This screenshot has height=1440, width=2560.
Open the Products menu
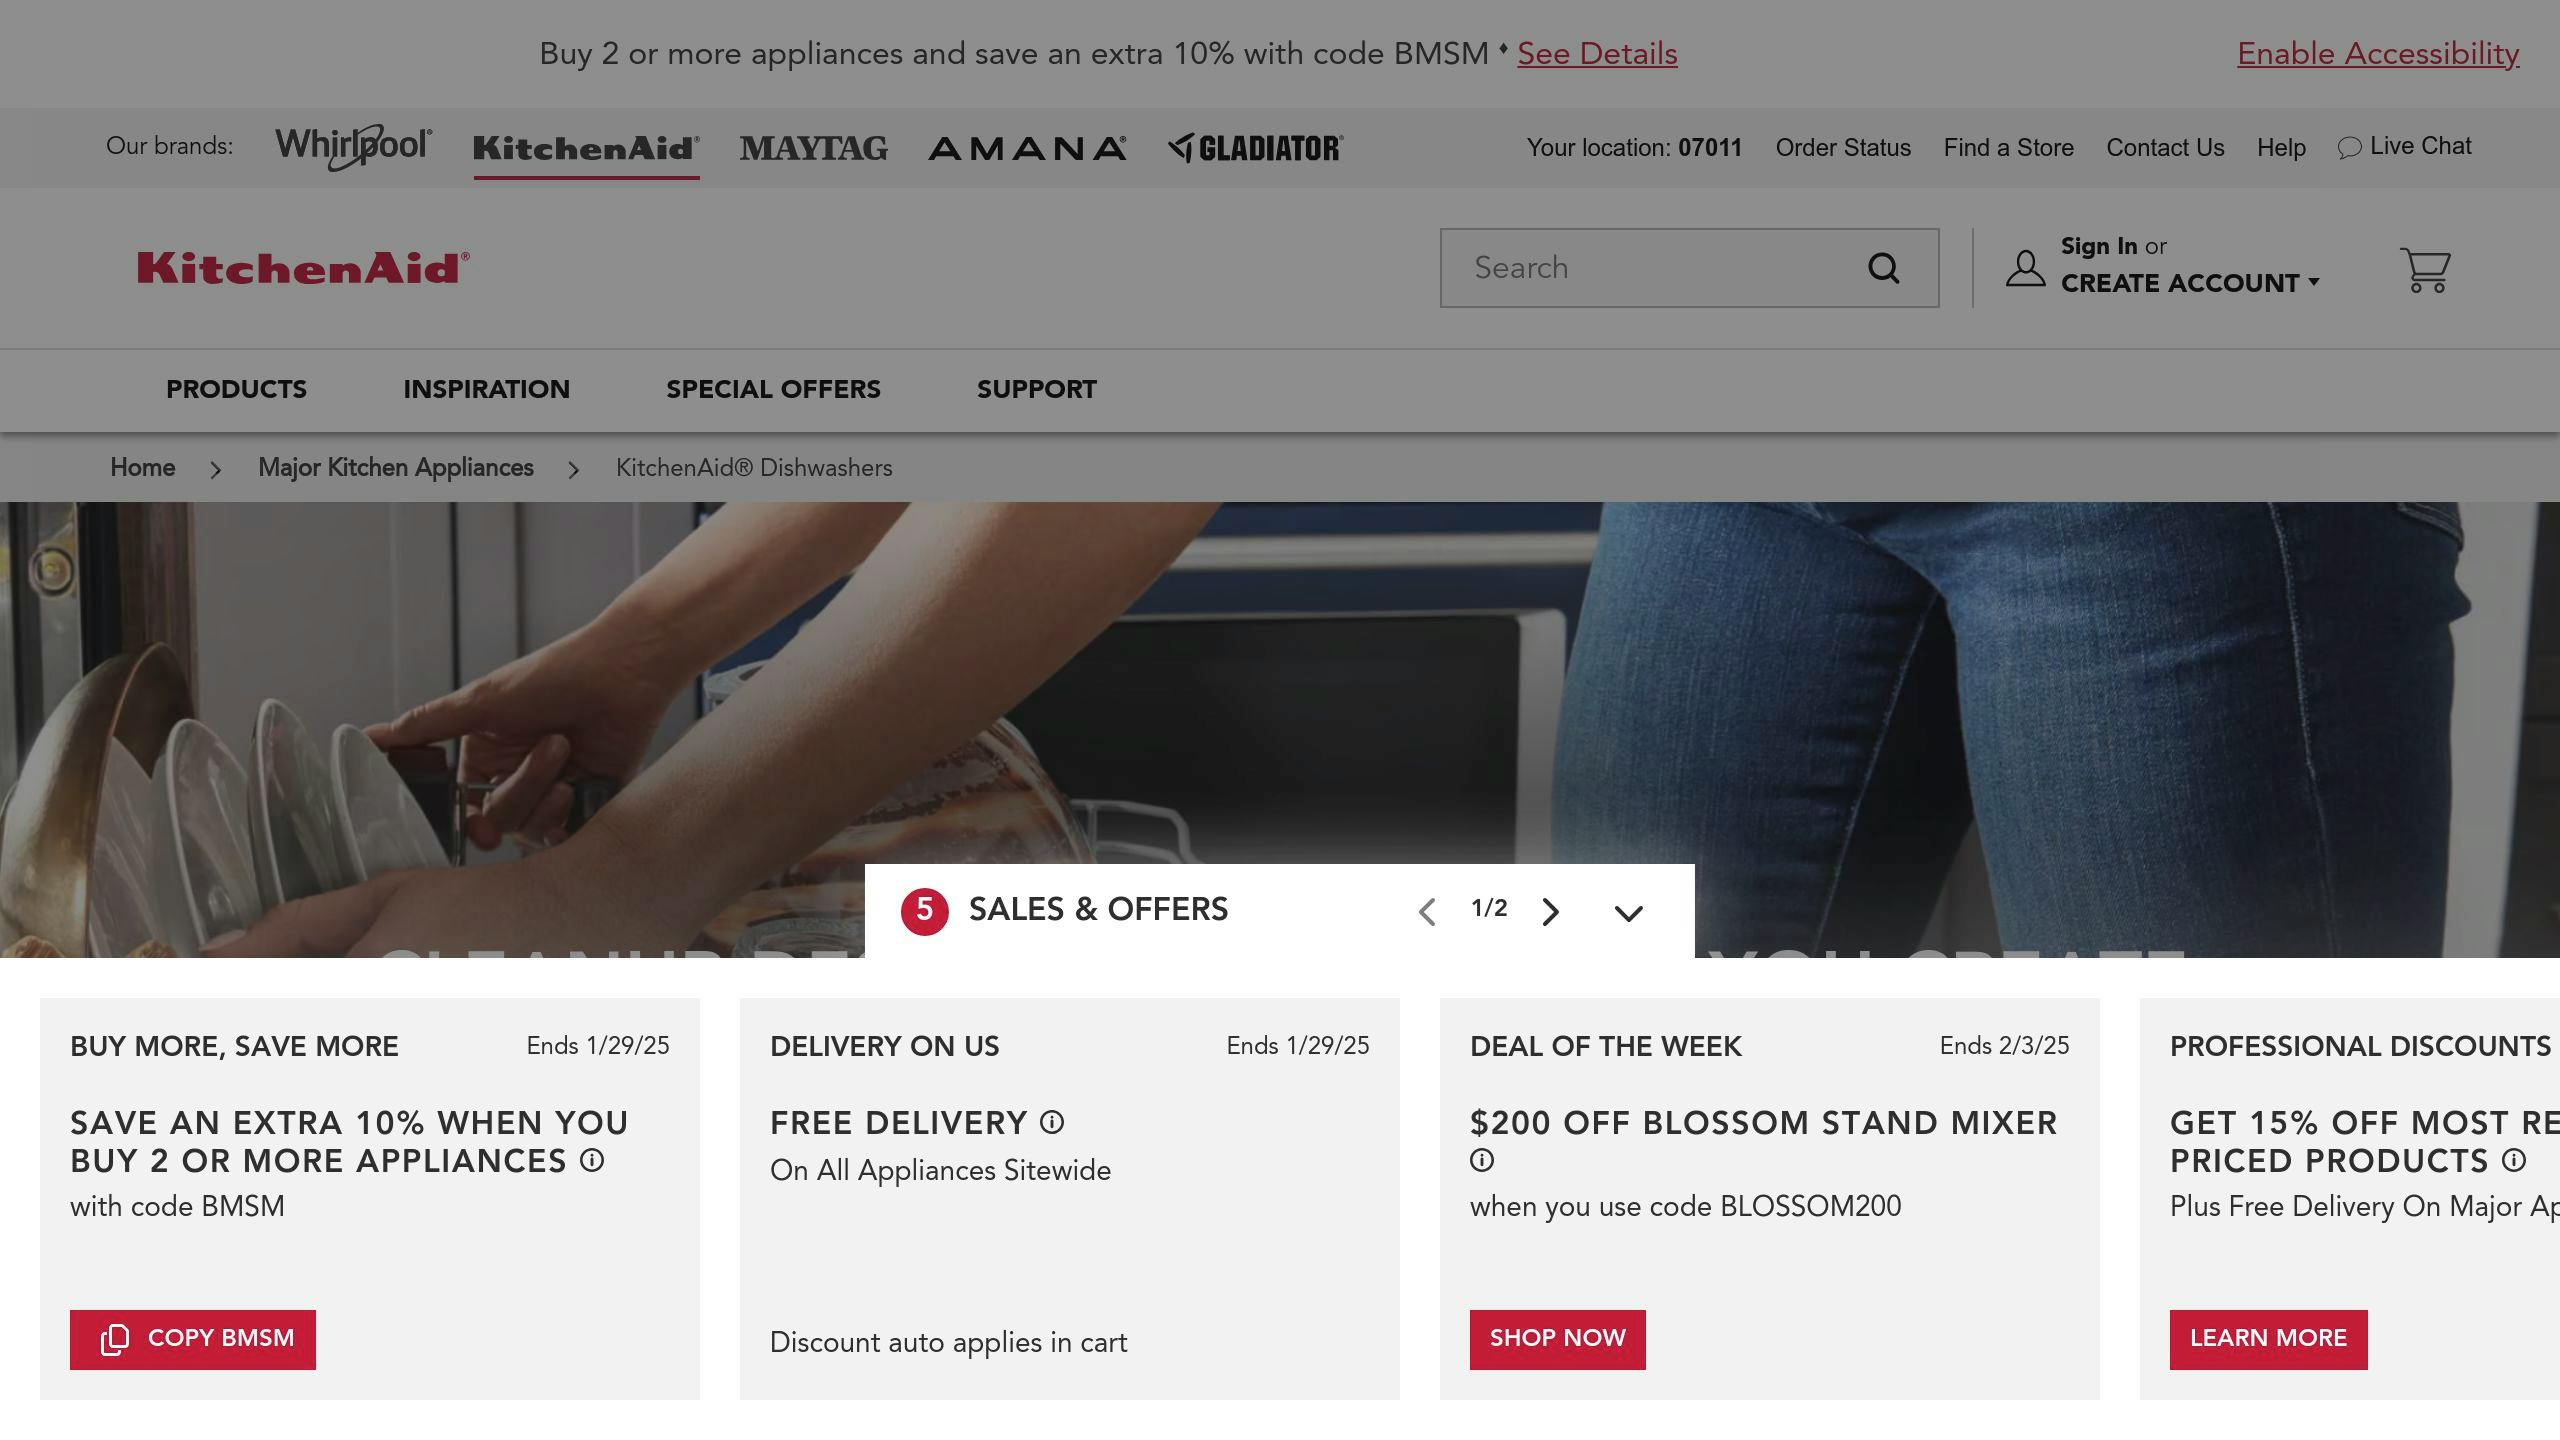coord(236,389)
